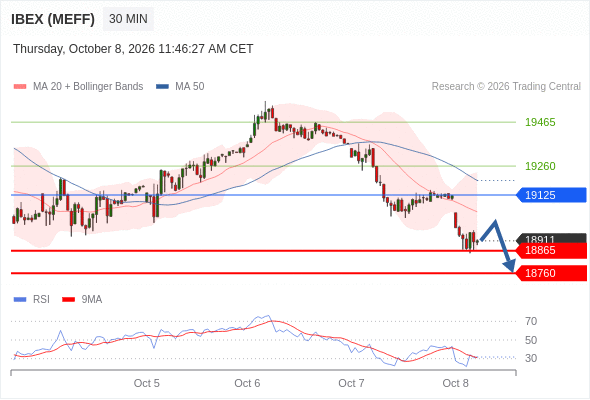
Task: Click the date line 'Thursday, October 8, 2026 11:46:27 AM CET'
Action: tap(133, 49)
